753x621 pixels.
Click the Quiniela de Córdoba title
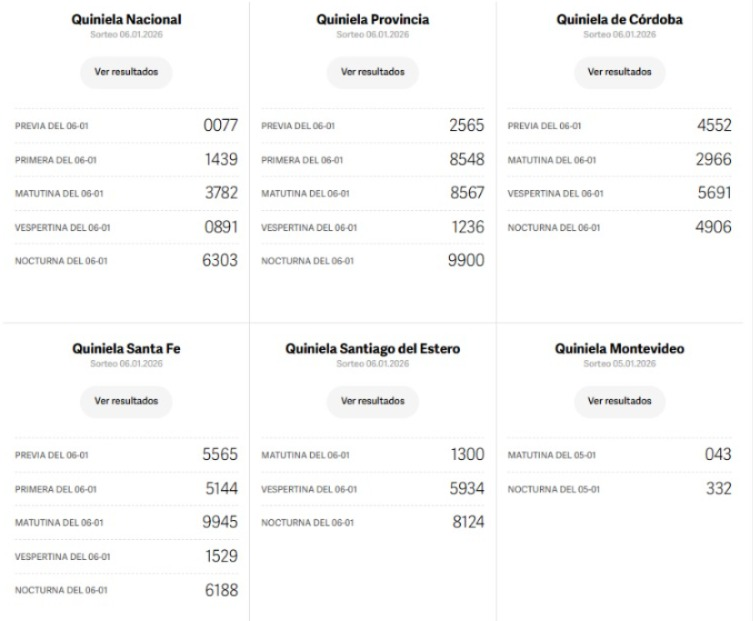pyautogui.click(x=620, y=19)
